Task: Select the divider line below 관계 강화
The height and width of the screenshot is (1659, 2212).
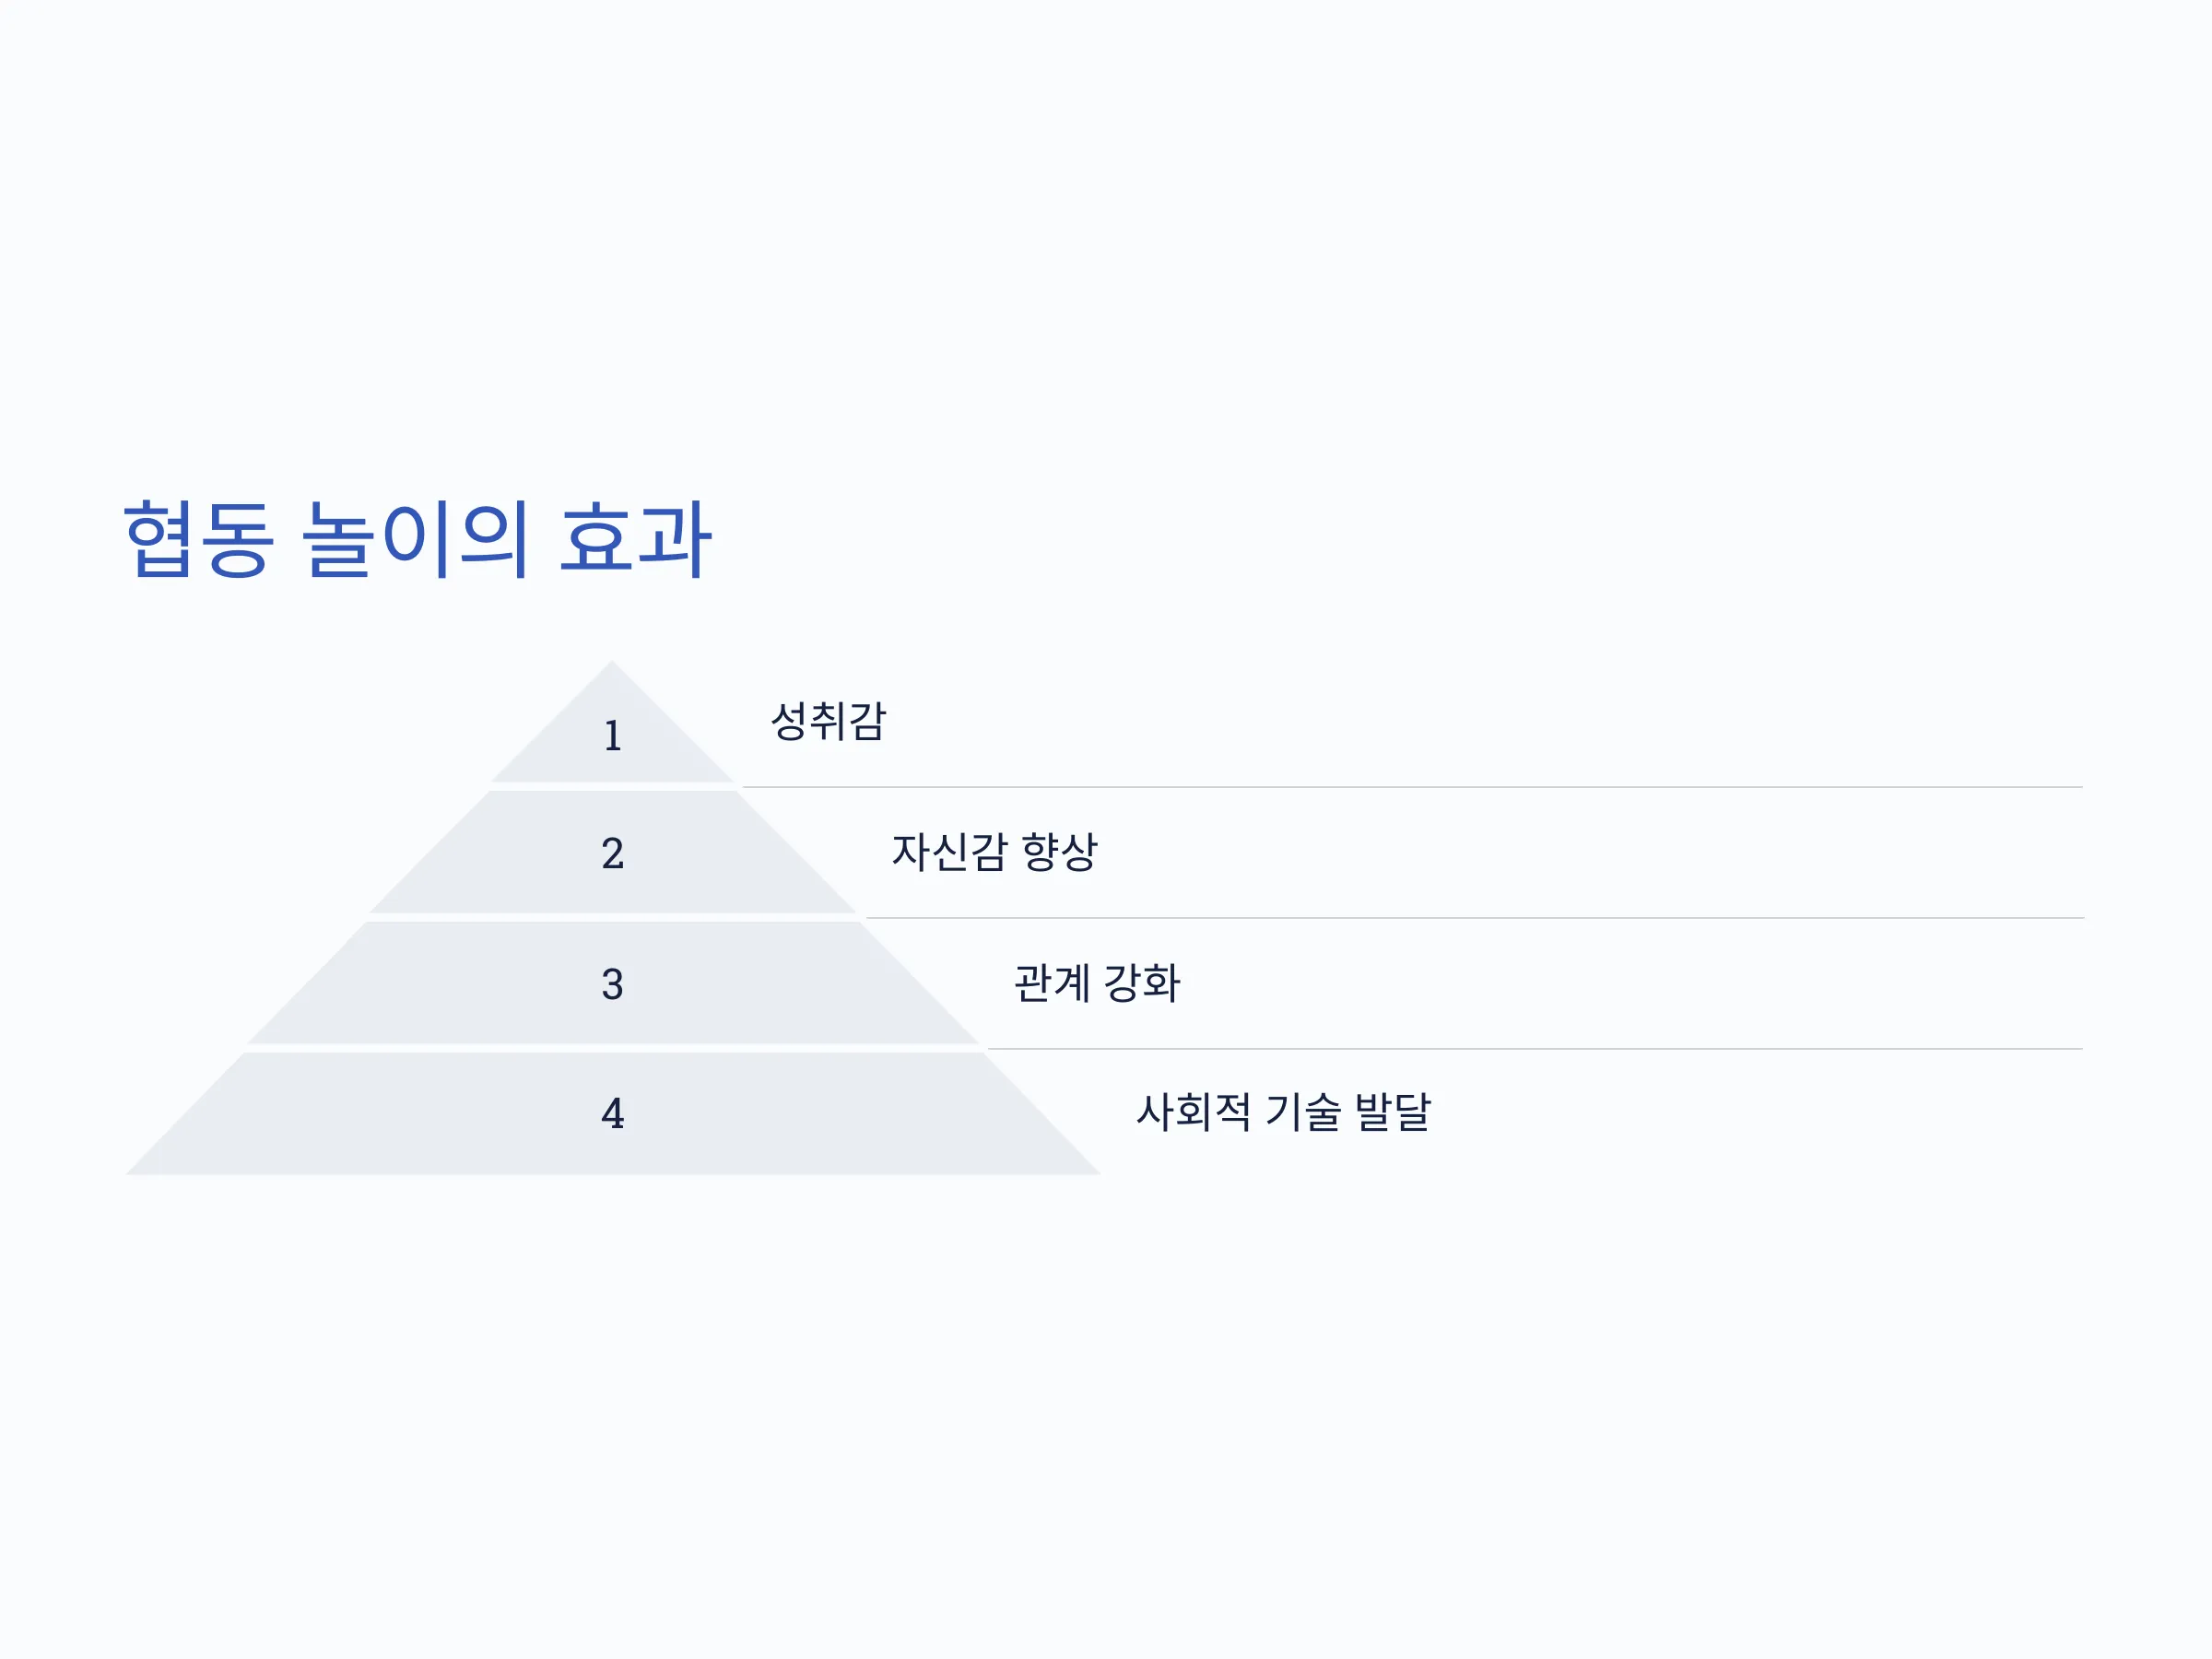Action: (x=1535, y=1049)
